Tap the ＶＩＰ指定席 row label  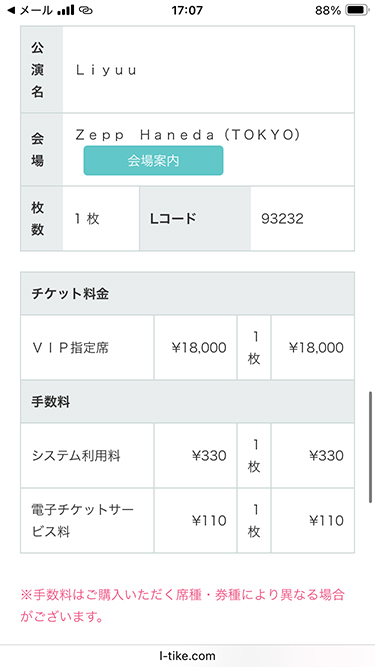pyautogui.click(x=70, y=348)
